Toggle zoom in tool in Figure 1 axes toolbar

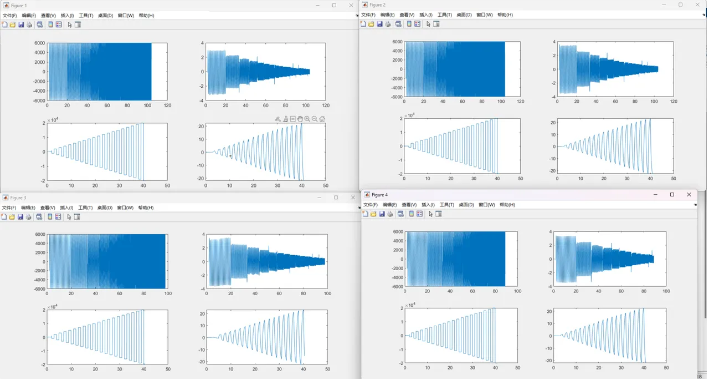[x=307, y=119]
